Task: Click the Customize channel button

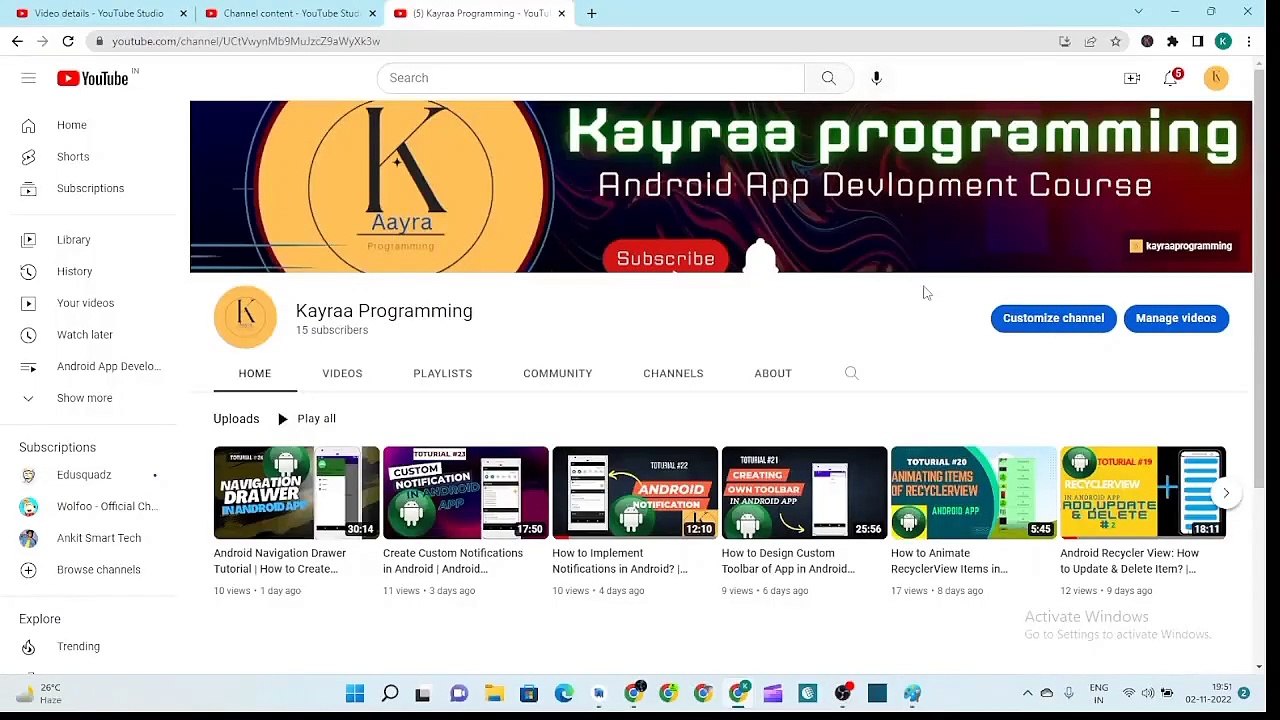Action: [1053, 318]
